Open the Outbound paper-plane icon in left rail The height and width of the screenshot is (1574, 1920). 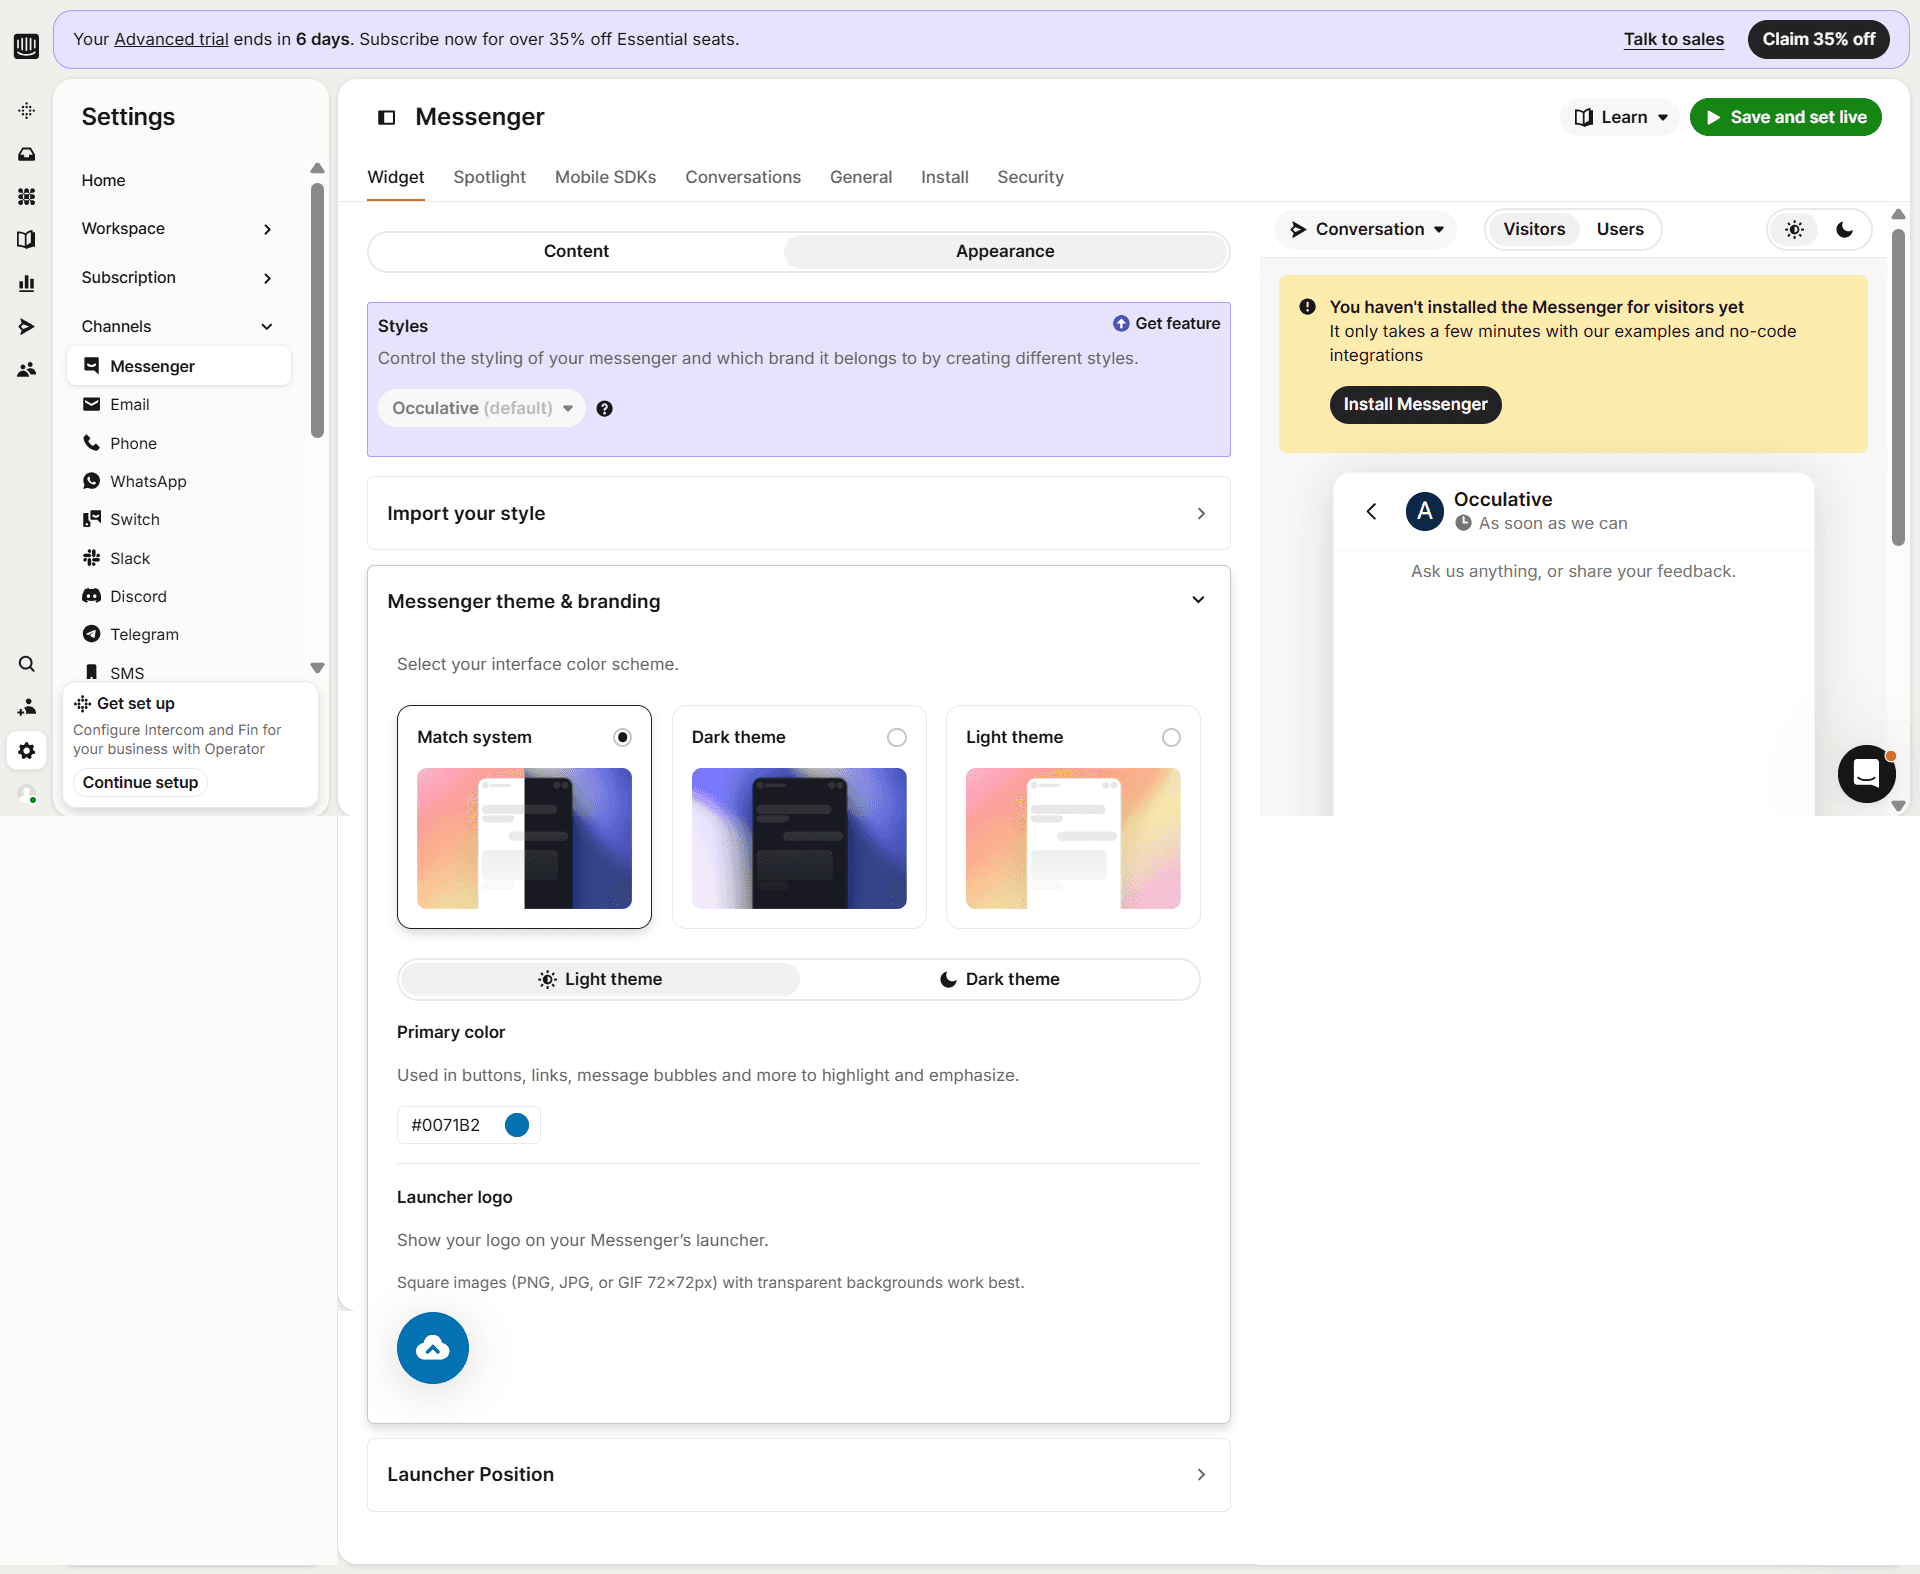coord(27,326)
